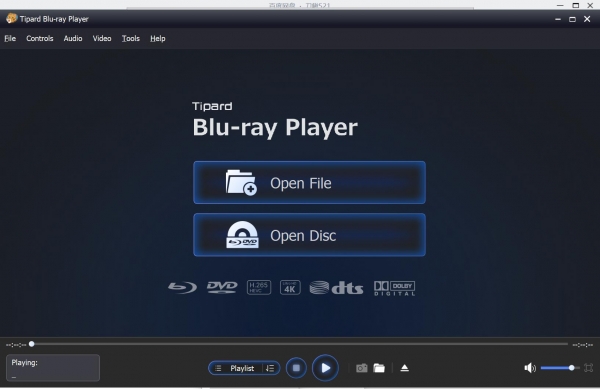Viewport: 600px width, 389px height.
Task: Open the Help menu
Action: coord(158,39)
